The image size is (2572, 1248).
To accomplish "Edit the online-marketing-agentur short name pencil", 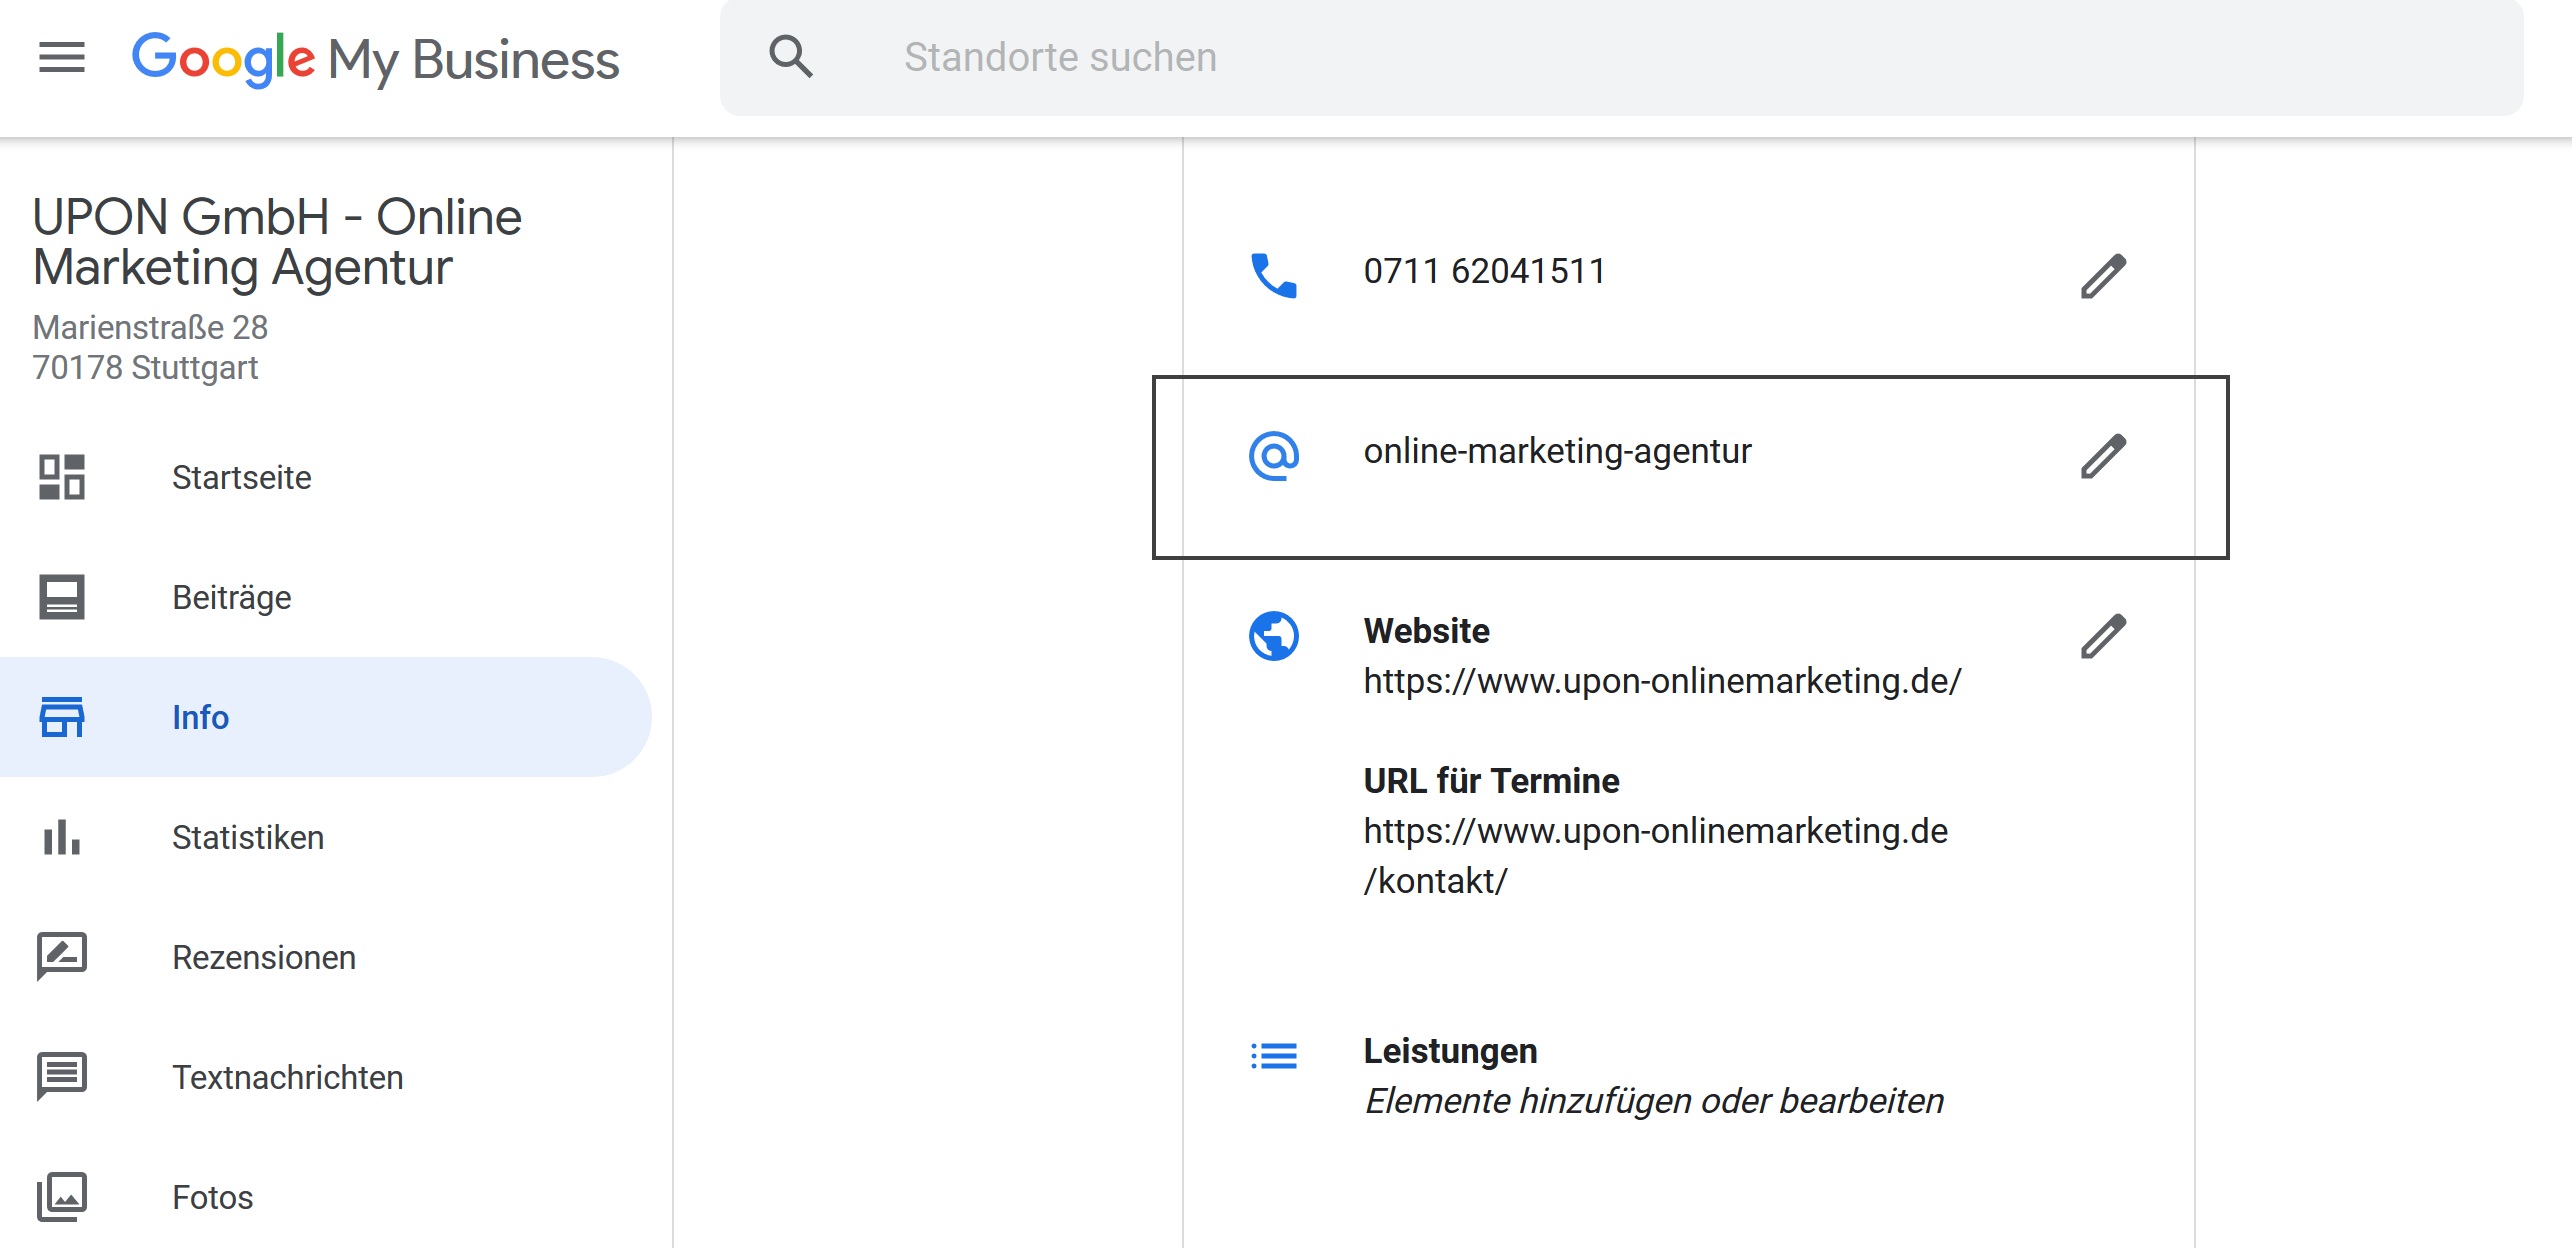I will tap(2103, 456).
